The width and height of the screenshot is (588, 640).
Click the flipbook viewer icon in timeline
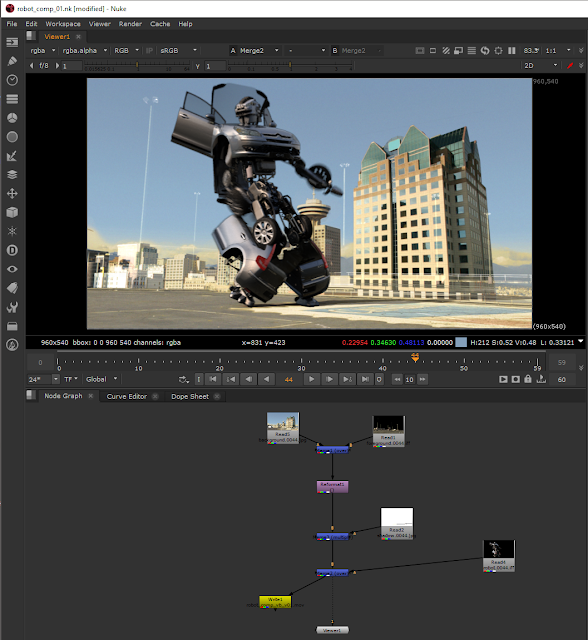pos(503,379)
